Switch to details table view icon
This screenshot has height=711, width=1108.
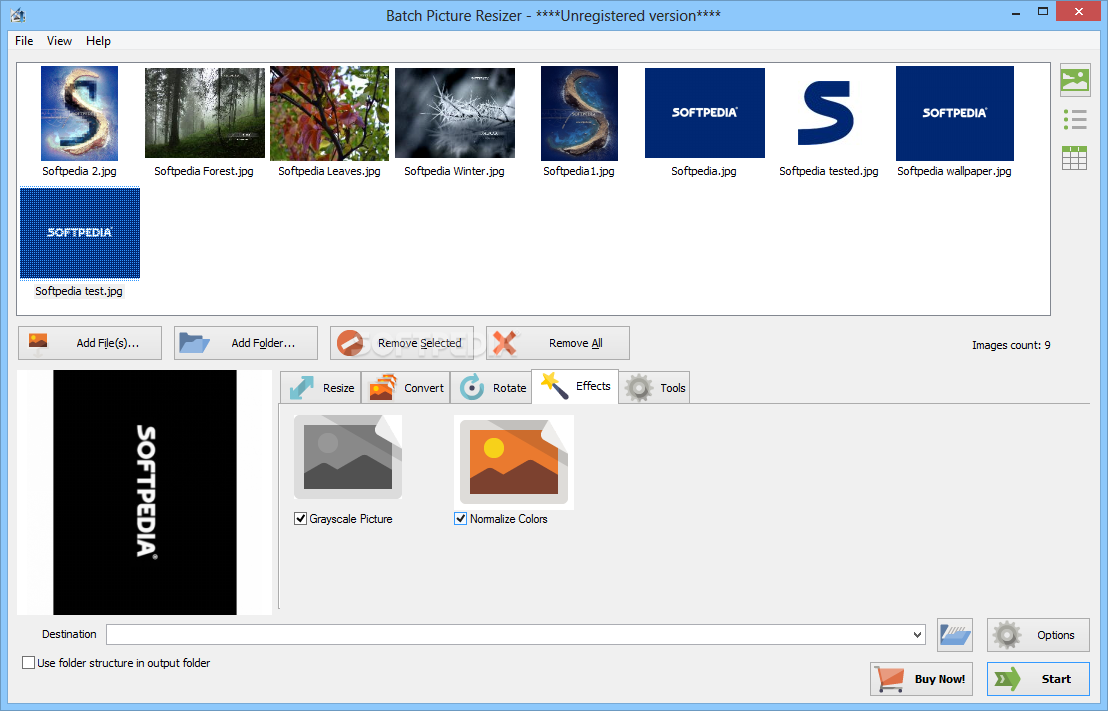(1075, 158)
